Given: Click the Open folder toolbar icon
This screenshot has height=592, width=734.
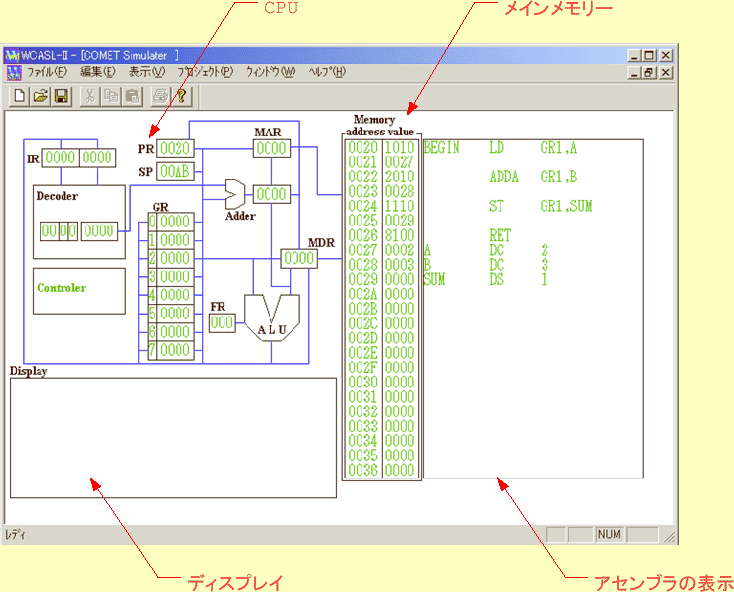Looking at the screenshot, I should click(x=40, y=96).
